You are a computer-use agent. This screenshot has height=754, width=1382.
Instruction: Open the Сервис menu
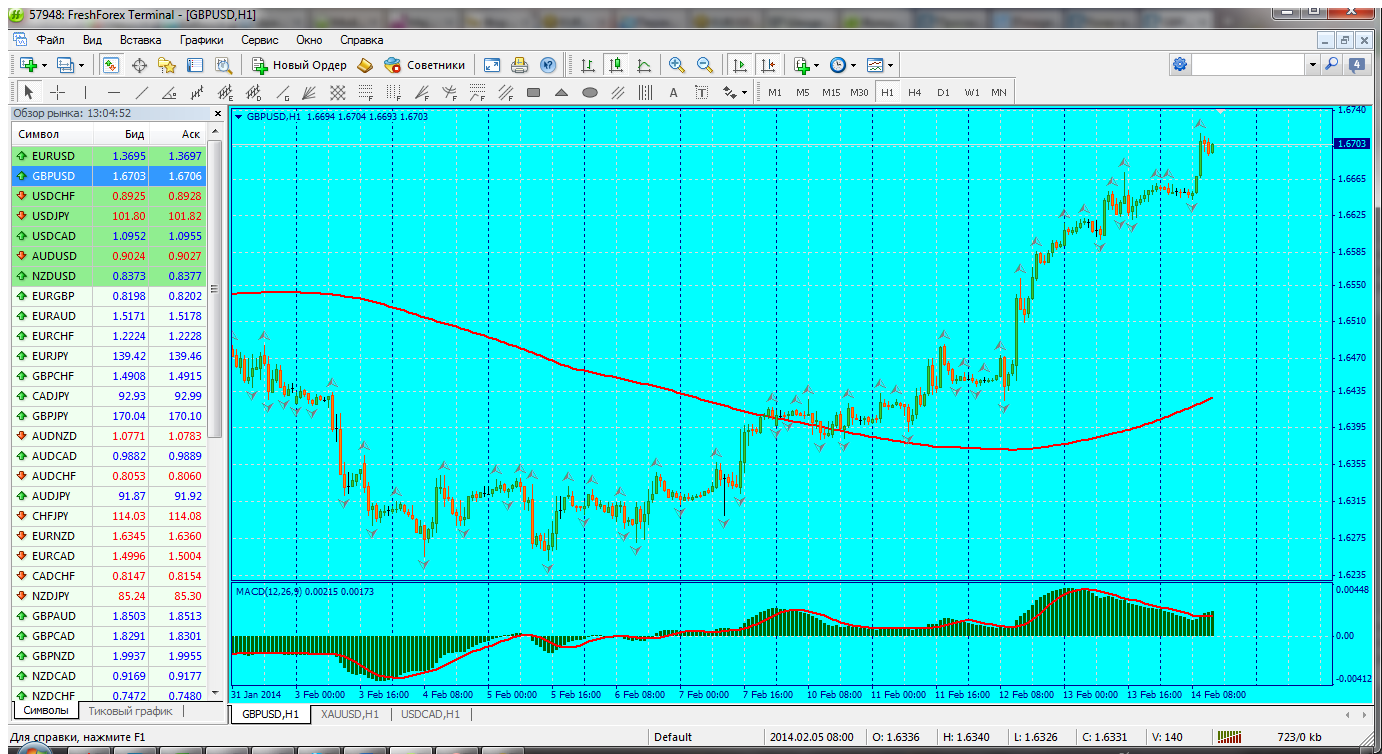pos(259,40)
